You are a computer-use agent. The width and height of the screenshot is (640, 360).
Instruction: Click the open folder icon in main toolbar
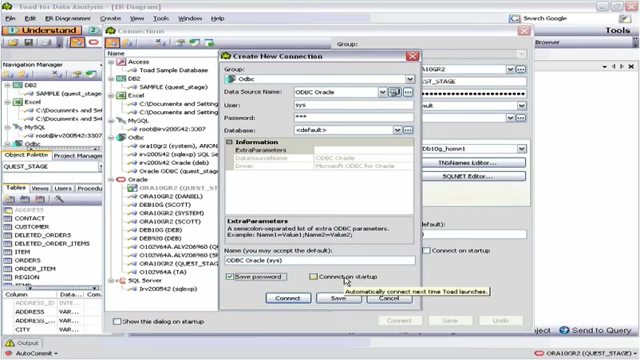tap(13, 42)
